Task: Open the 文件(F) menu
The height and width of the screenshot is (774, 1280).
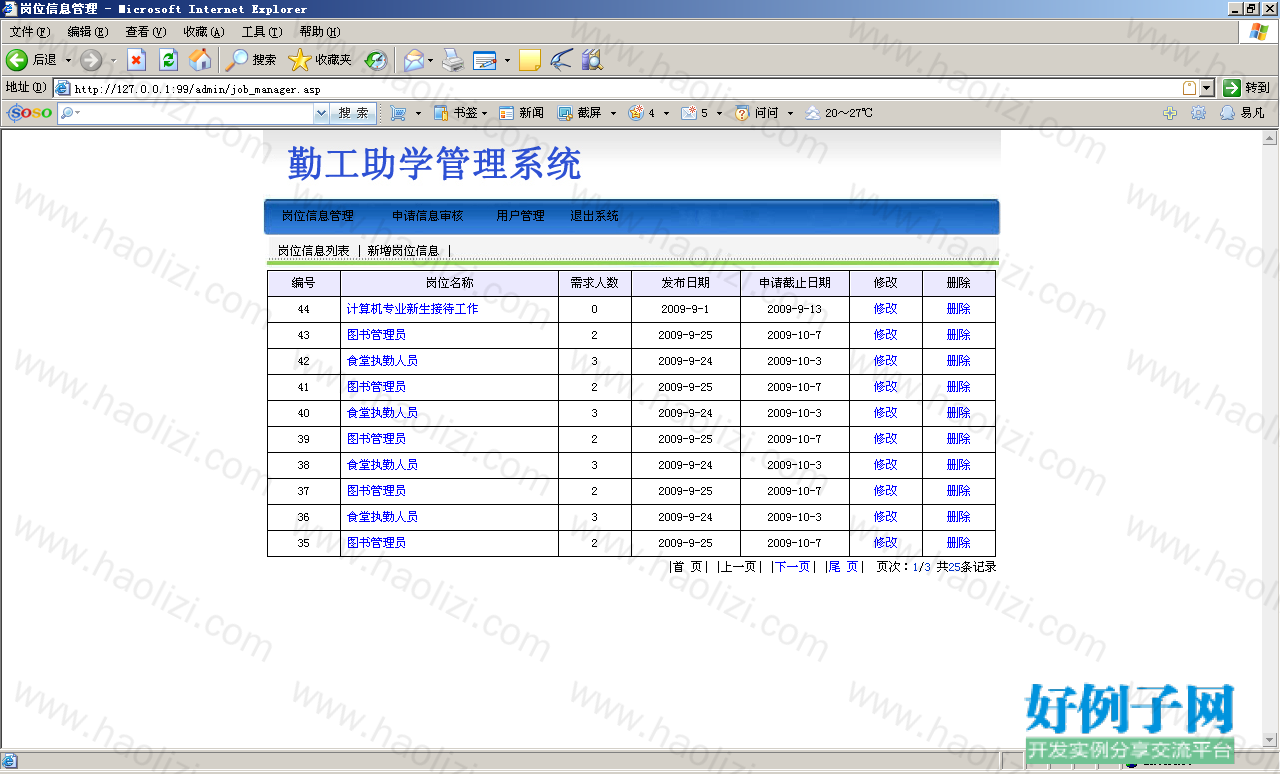Action: pos(30,32)
